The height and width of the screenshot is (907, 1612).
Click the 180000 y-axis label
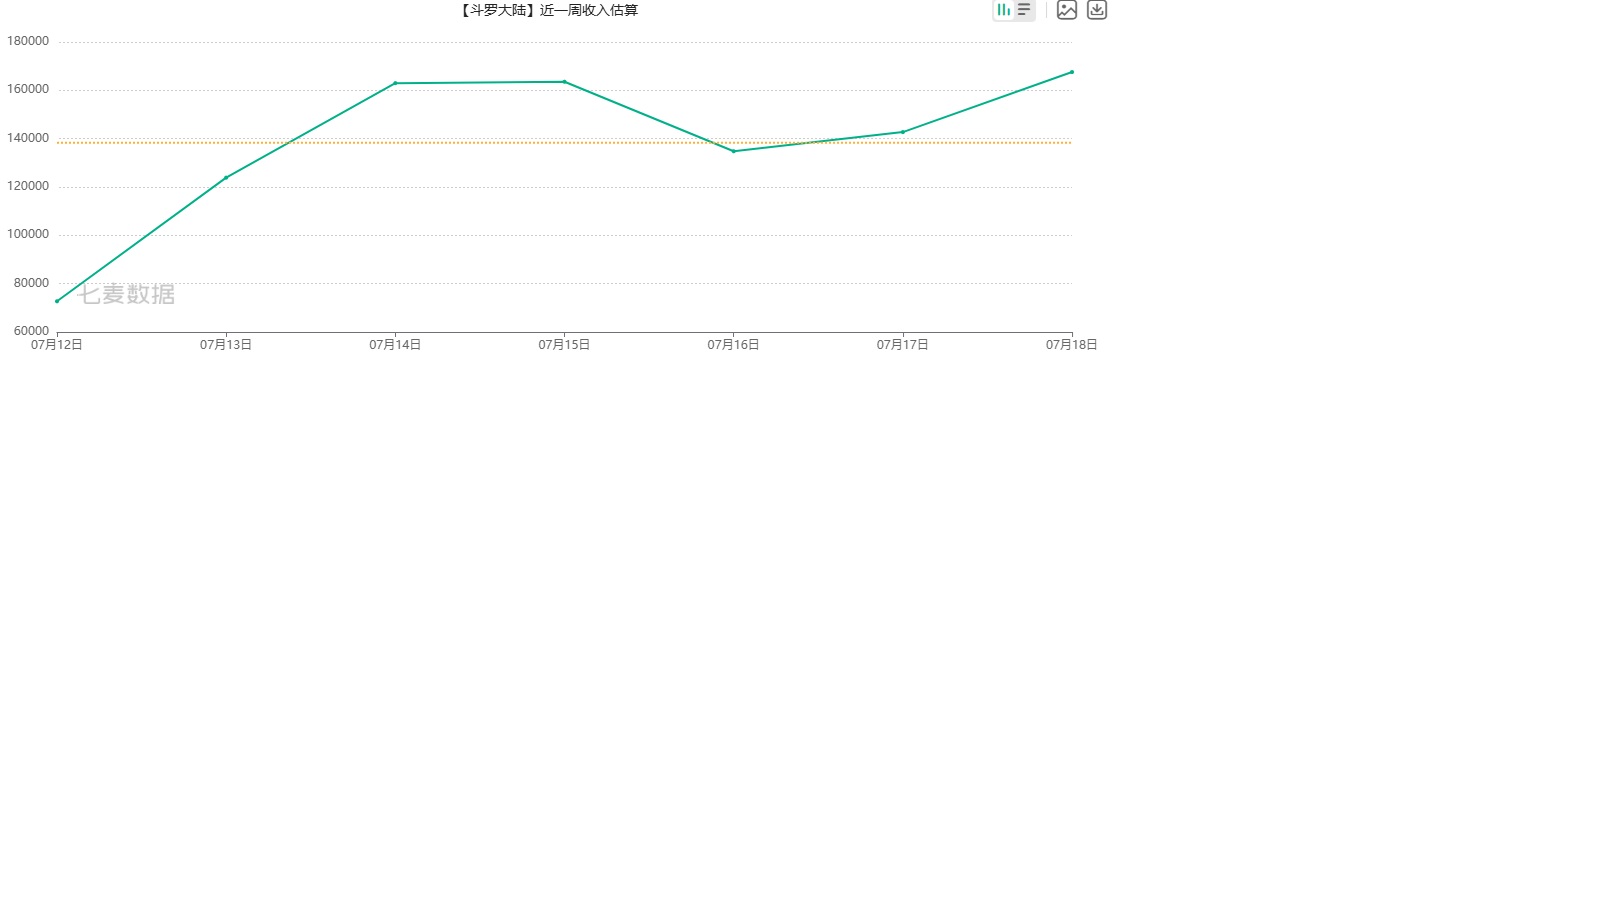[28, 41]
